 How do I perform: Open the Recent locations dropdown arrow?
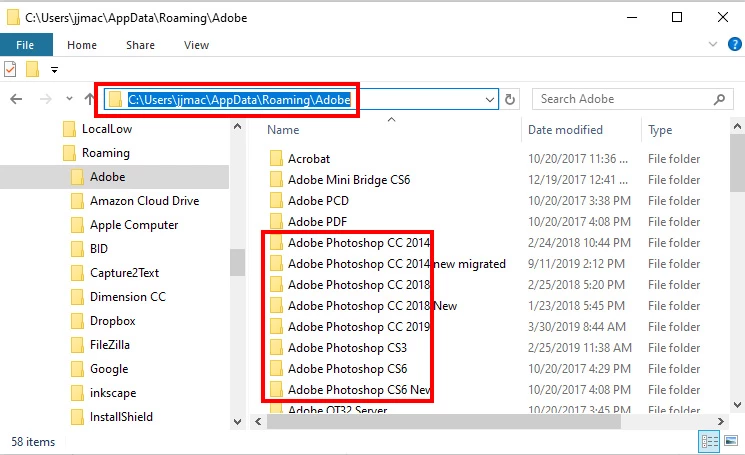[x=69, y=99]
